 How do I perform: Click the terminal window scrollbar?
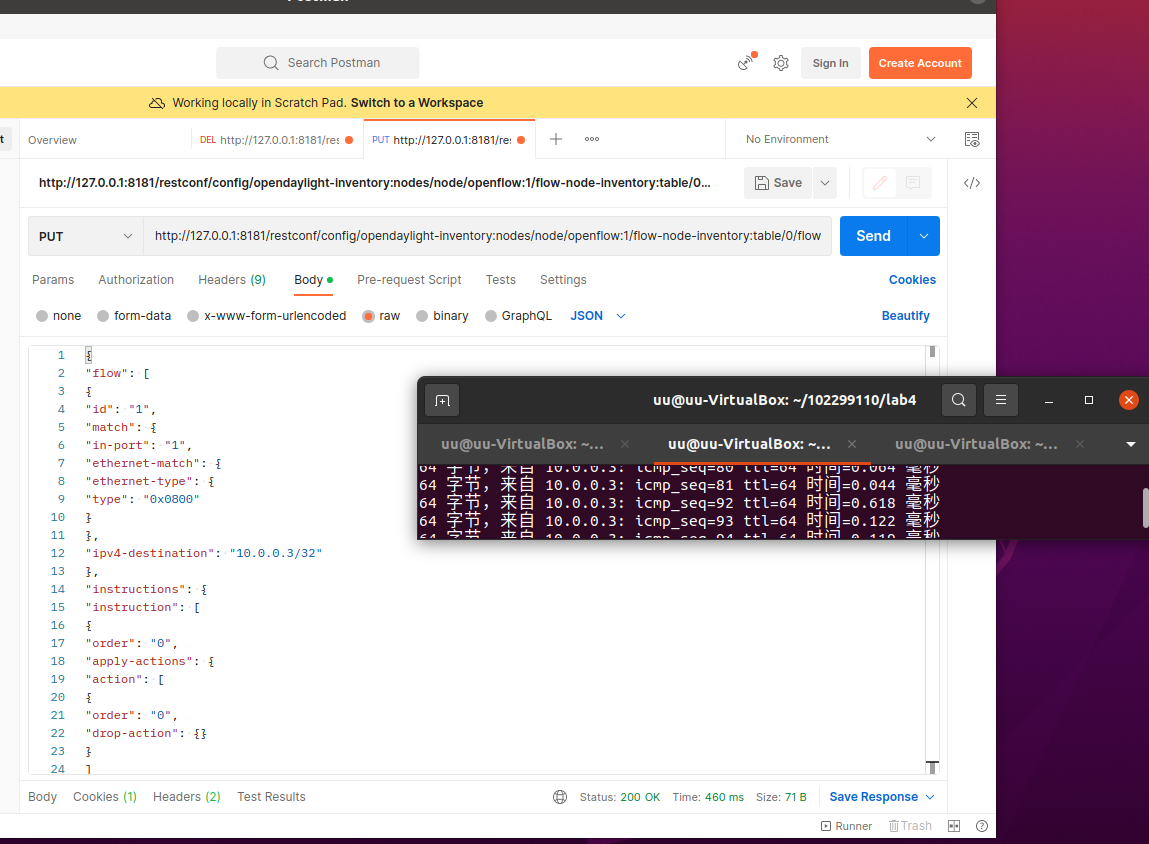click(x=1145, y=507)
